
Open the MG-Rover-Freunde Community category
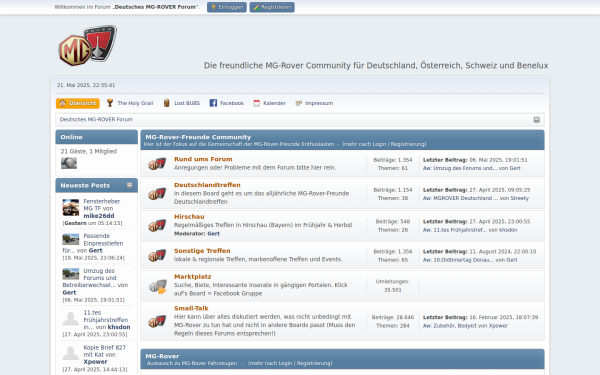coord(198,137)
